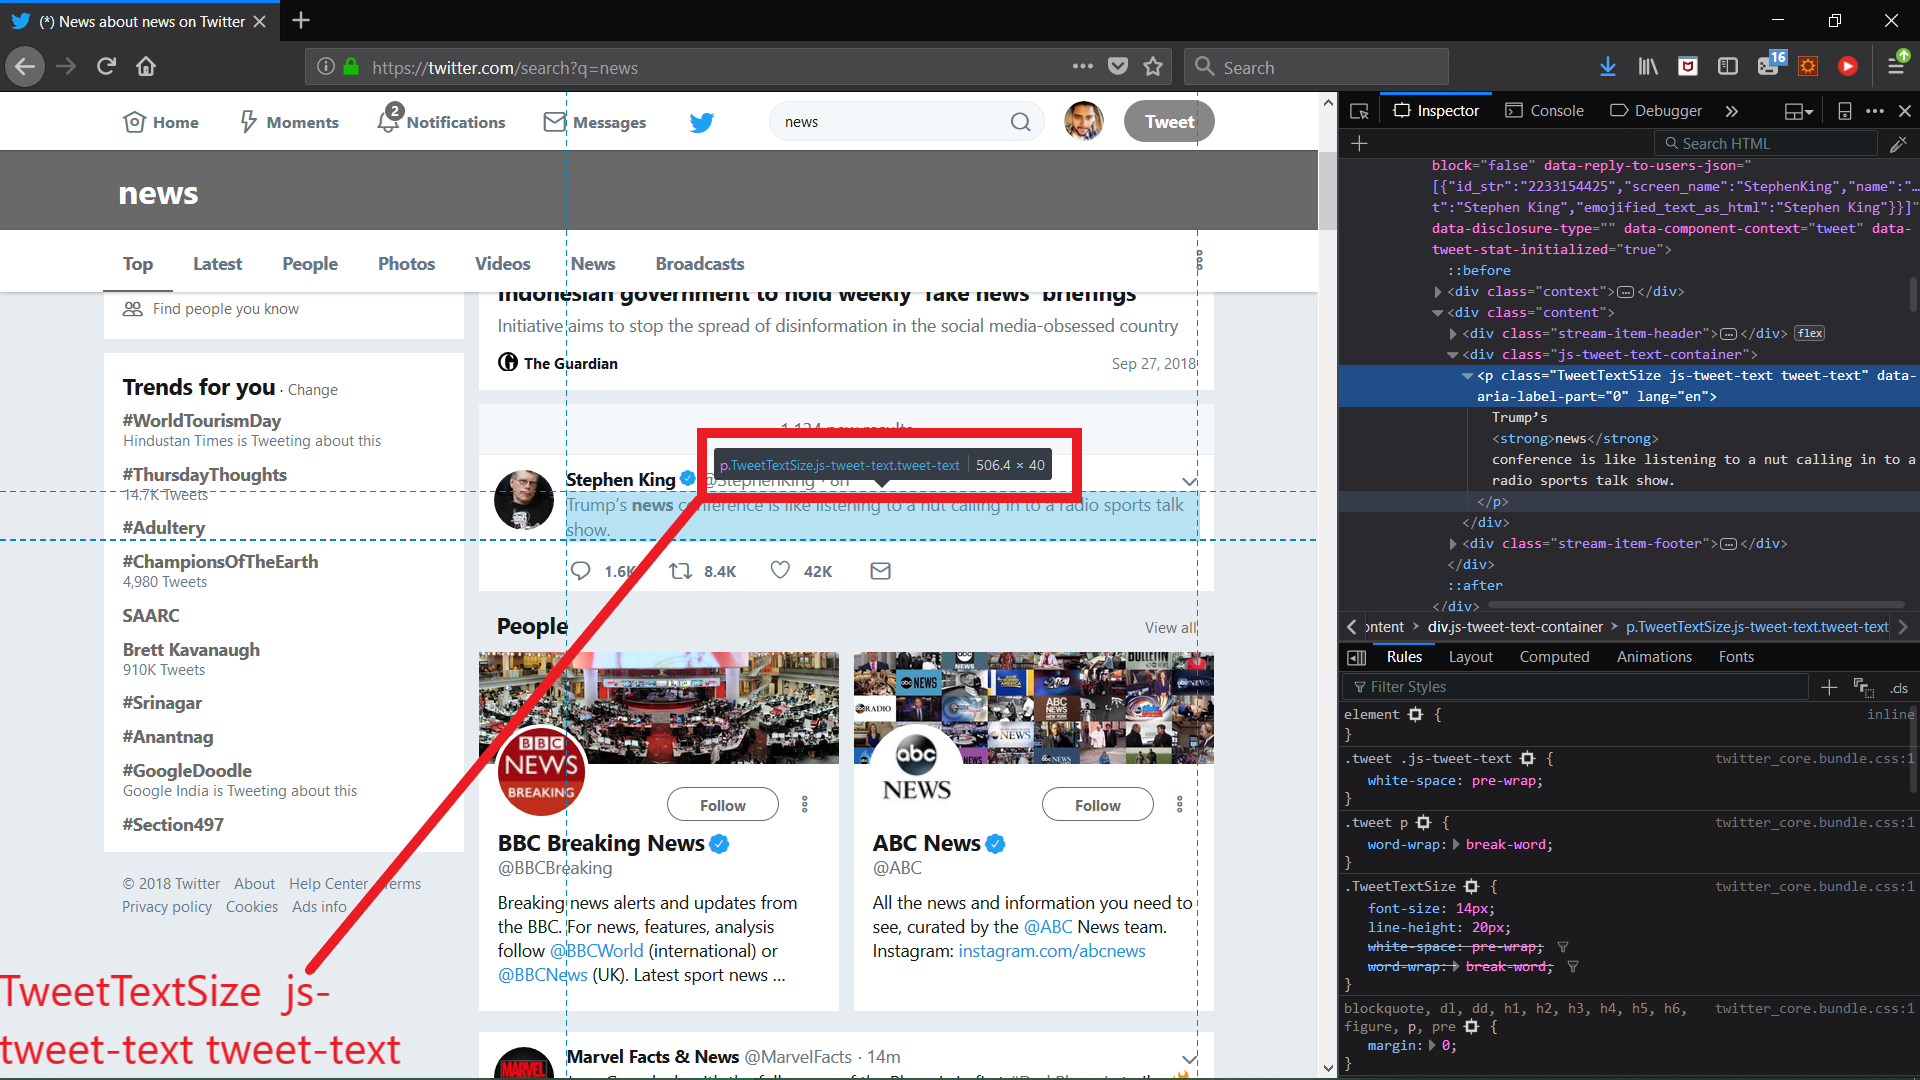Toggle the .cls class panel button
This screenshot has height=1080, width=1920.
pyautogui.click(x=1898, y=688)
